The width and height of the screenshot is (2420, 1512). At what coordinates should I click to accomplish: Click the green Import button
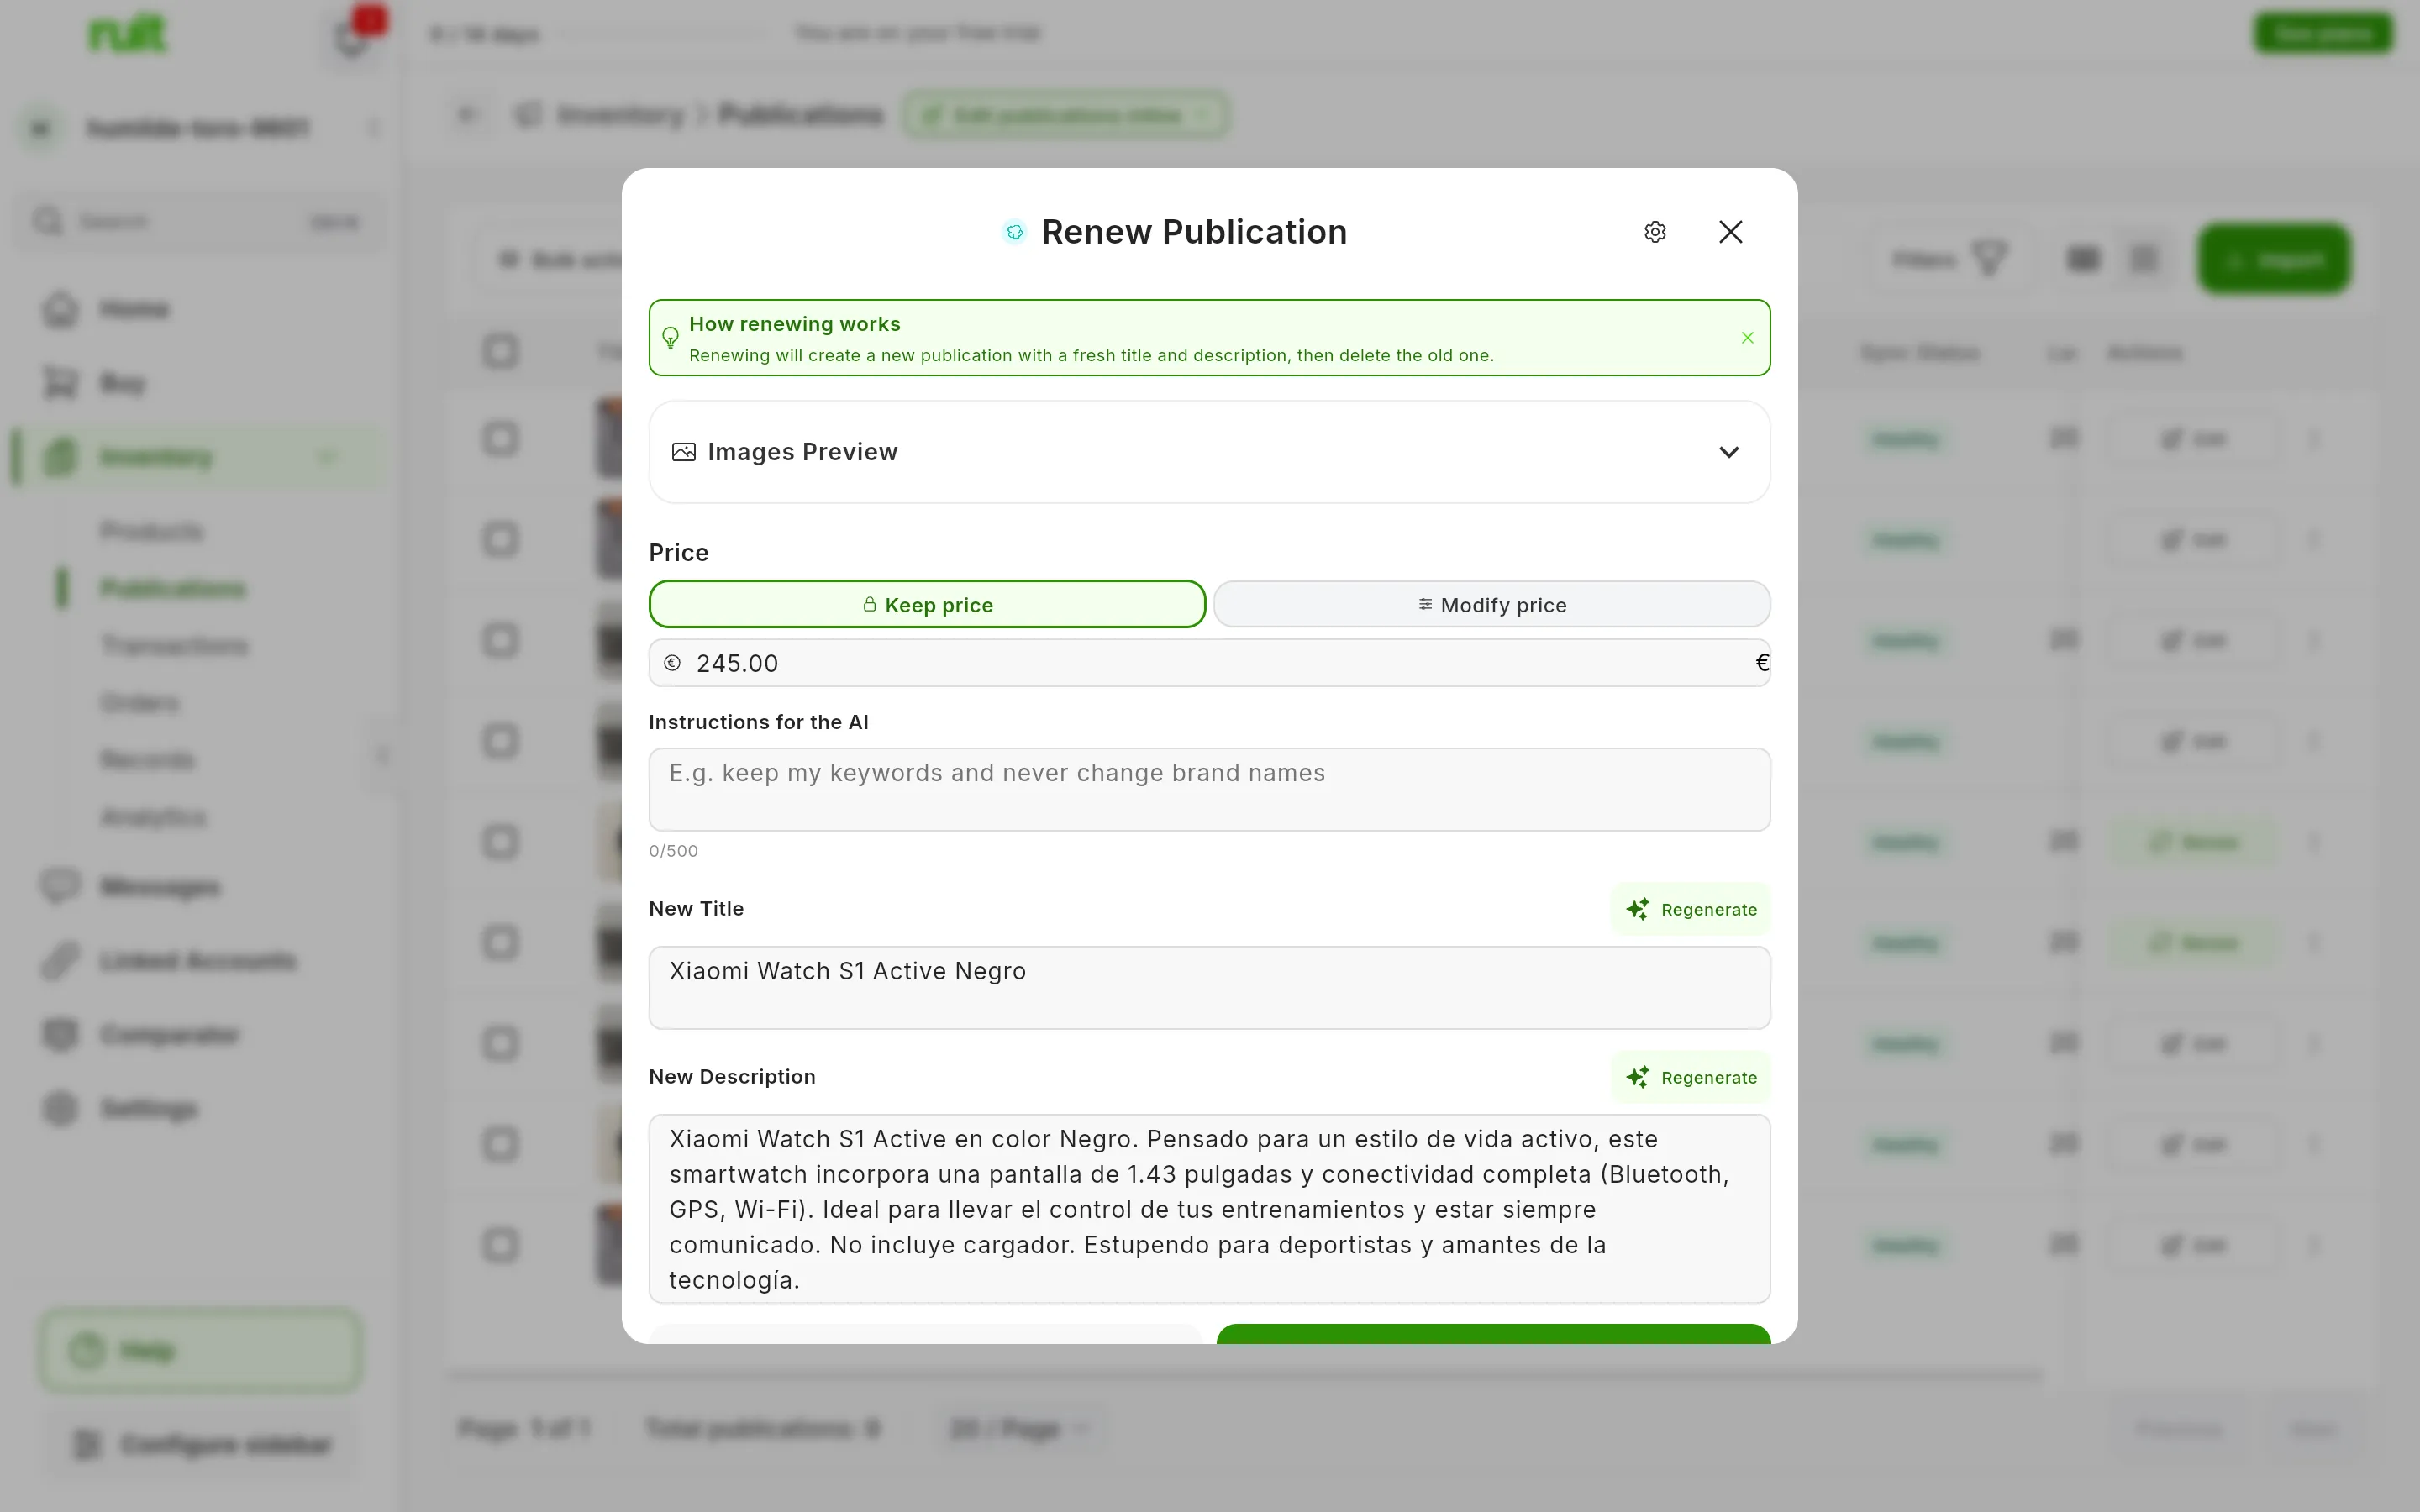2274,259
